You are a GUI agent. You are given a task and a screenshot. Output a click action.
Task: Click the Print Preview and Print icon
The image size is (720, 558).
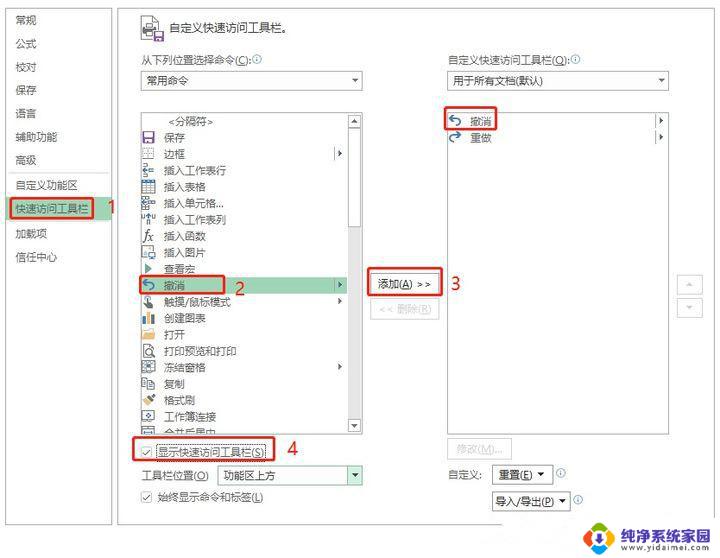click(148, 351)
